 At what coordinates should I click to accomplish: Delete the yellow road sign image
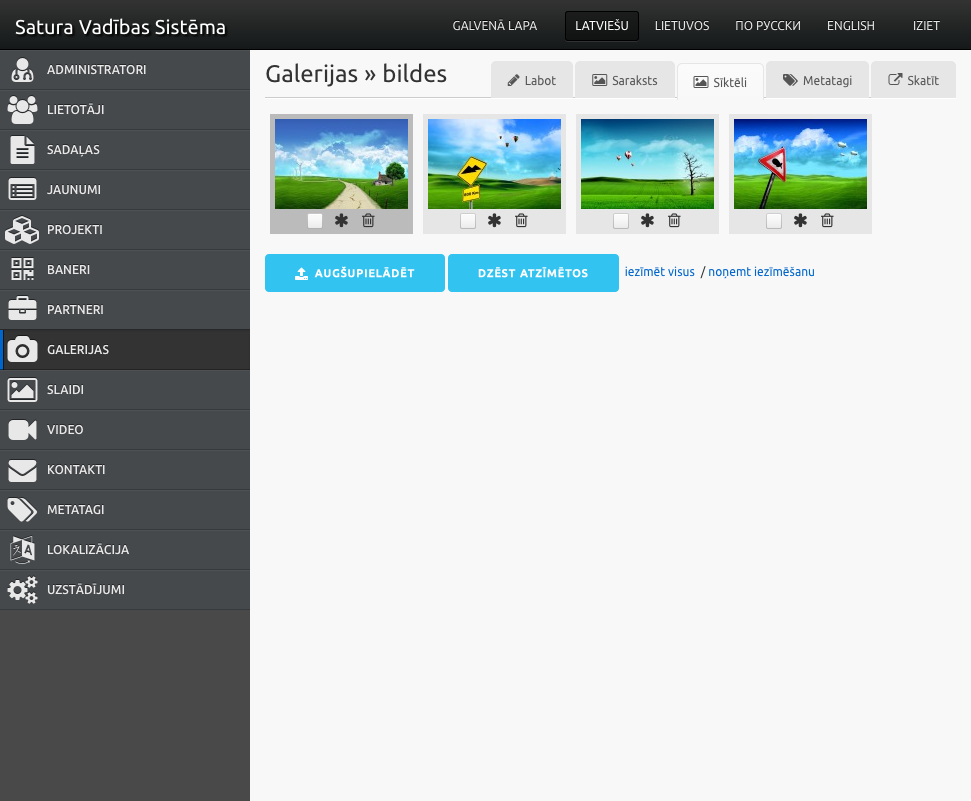pyautogui.click(x=521, y=221)
